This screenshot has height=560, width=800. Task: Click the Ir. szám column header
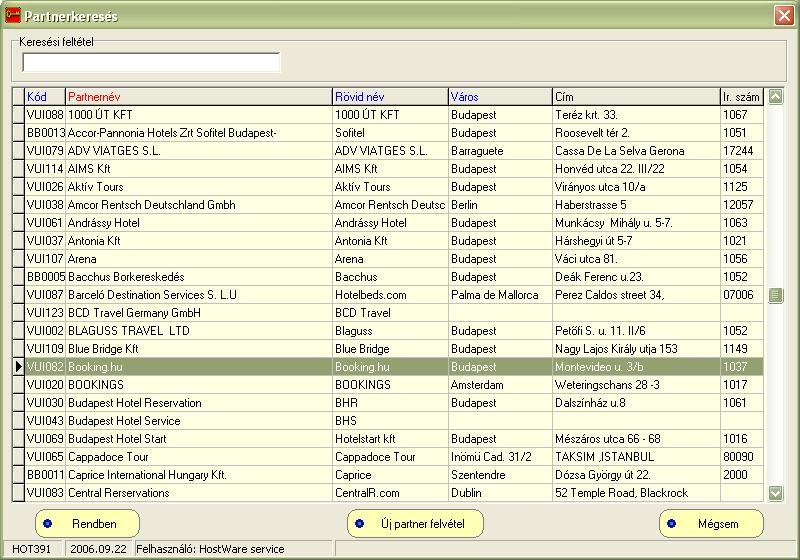click(x=741, y=96)
